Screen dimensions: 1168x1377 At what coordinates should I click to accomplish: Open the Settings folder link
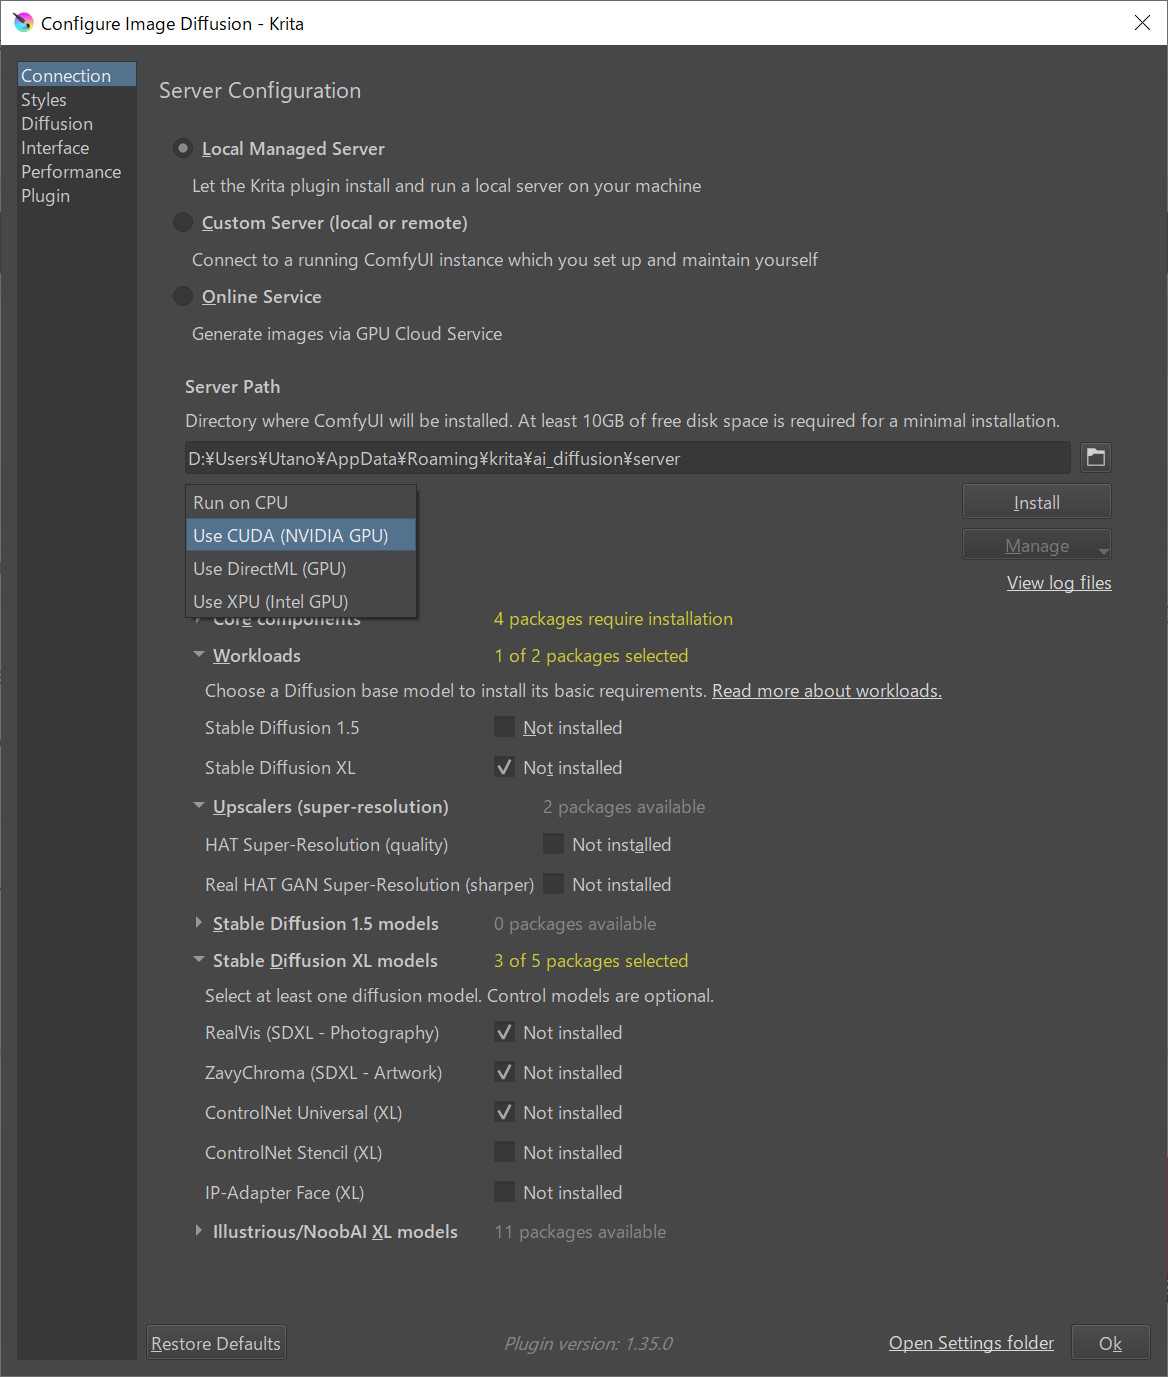pos(971,1343)
